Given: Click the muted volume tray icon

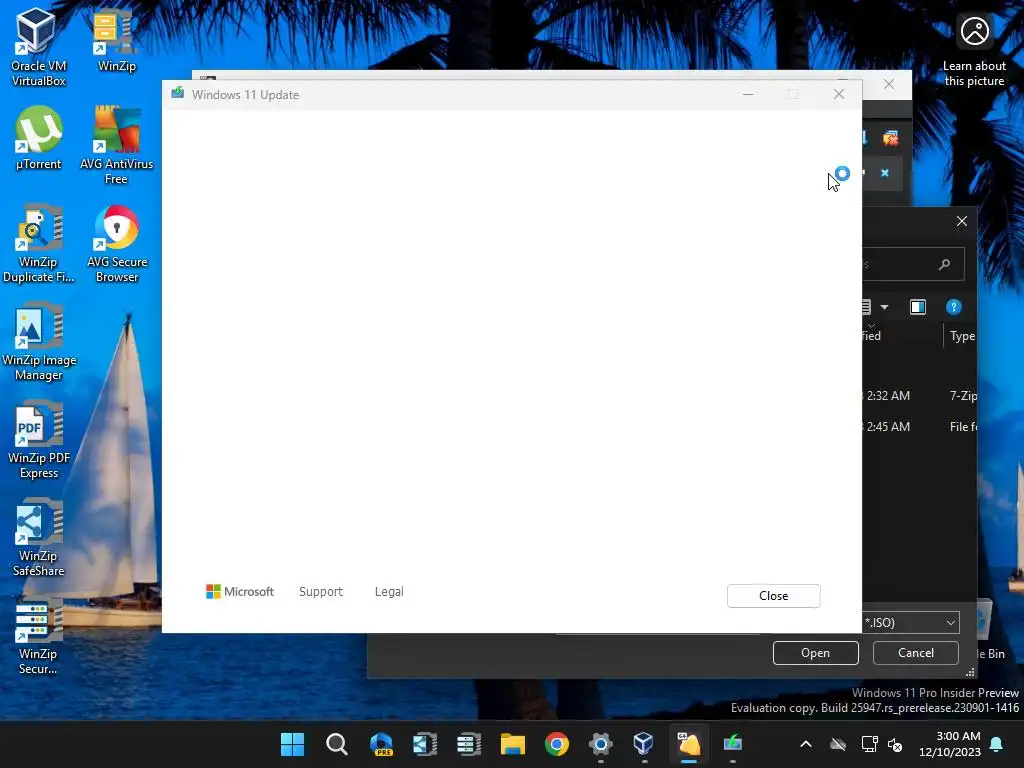Looking at the screenshot, I should tap(895, 744).
